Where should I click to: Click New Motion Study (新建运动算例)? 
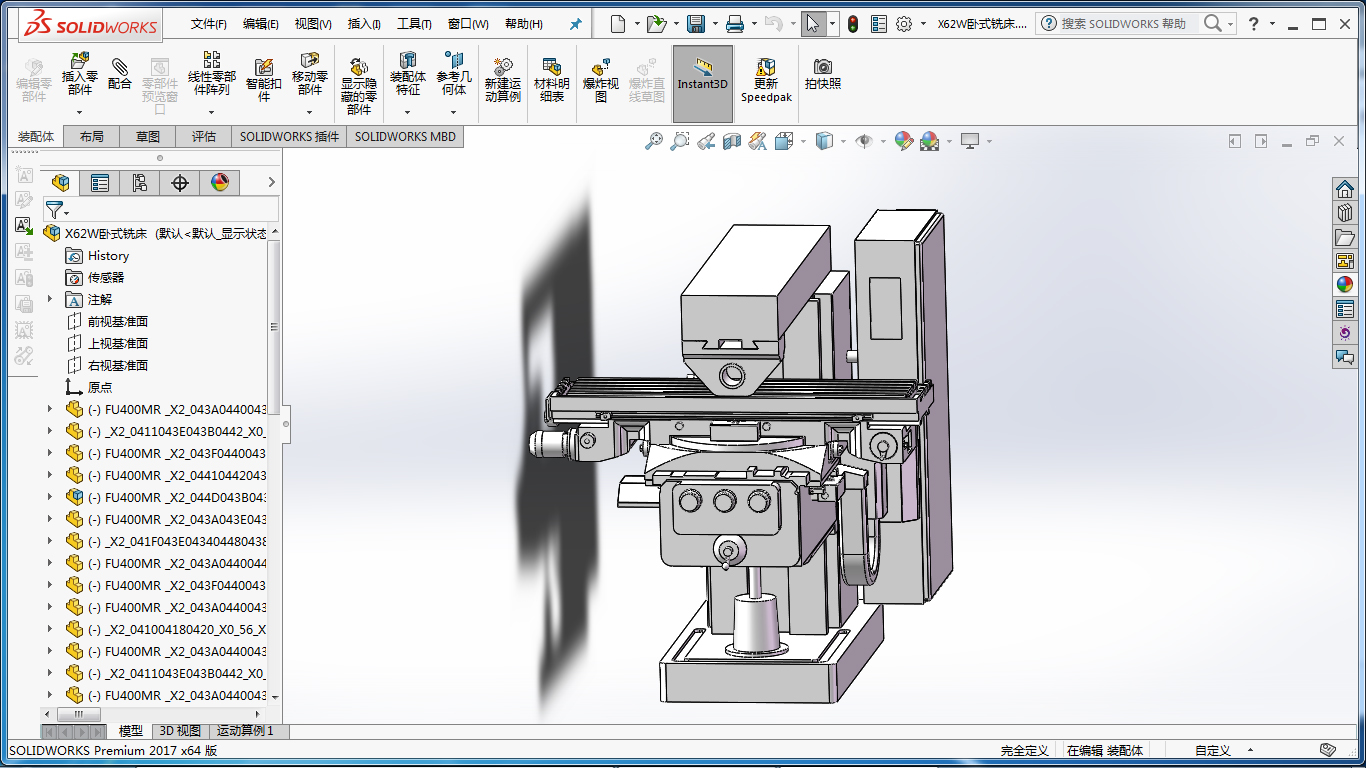click(503, 80)
